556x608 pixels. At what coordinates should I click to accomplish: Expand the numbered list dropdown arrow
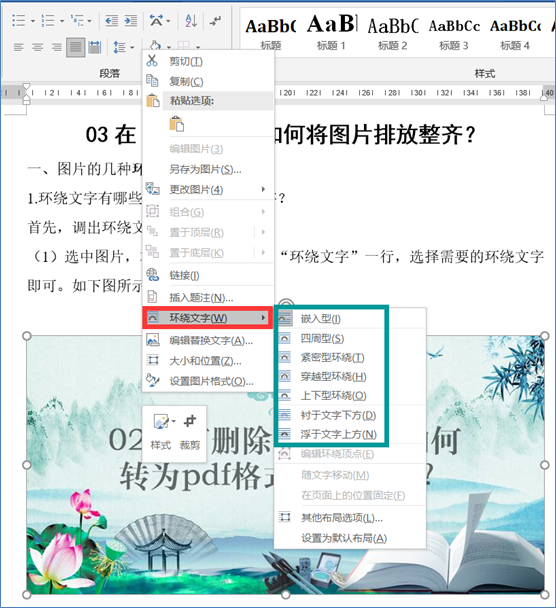tap(62, 21)
